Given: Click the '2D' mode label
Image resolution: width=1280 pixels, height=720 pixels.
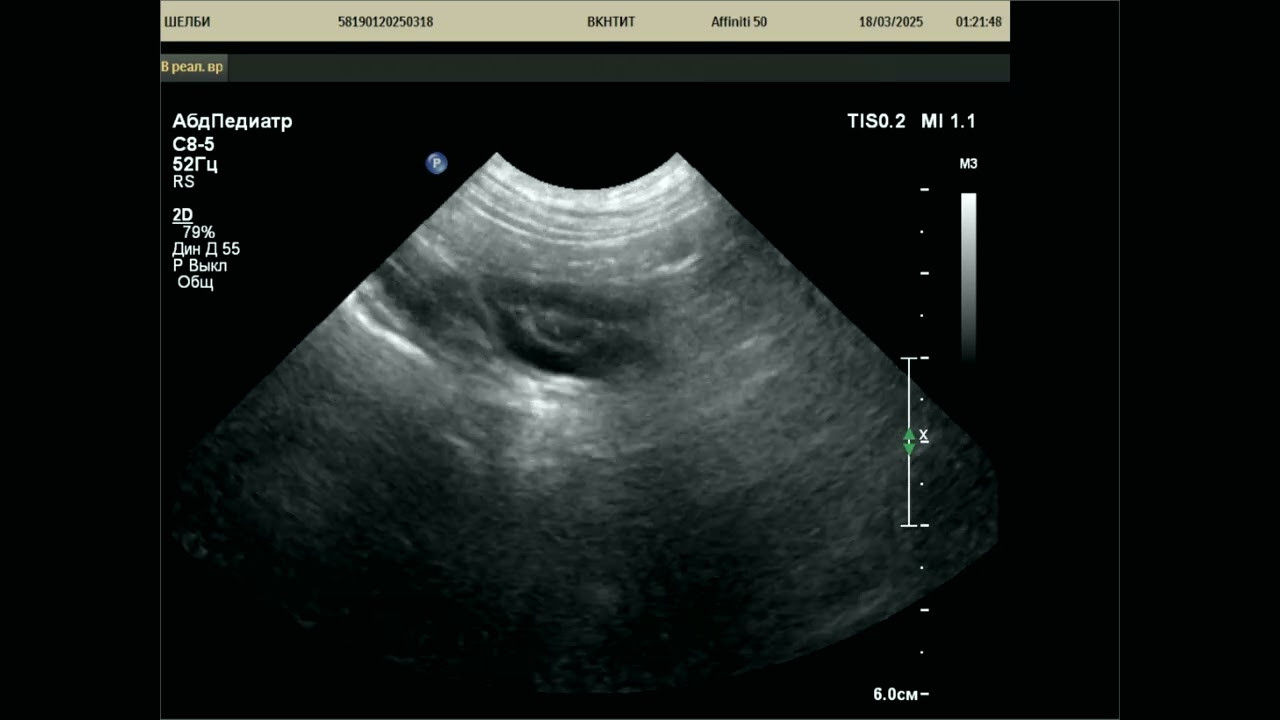Looking at the screenshot, I should tap(182, 215).
